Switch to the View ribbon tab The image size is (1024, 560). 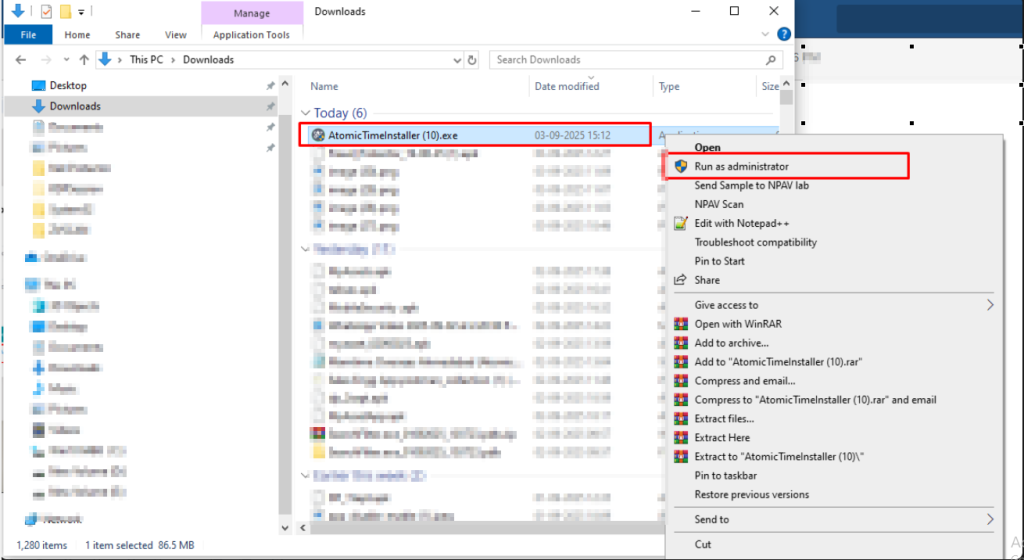pyautogui.click(x=175, y=35)
